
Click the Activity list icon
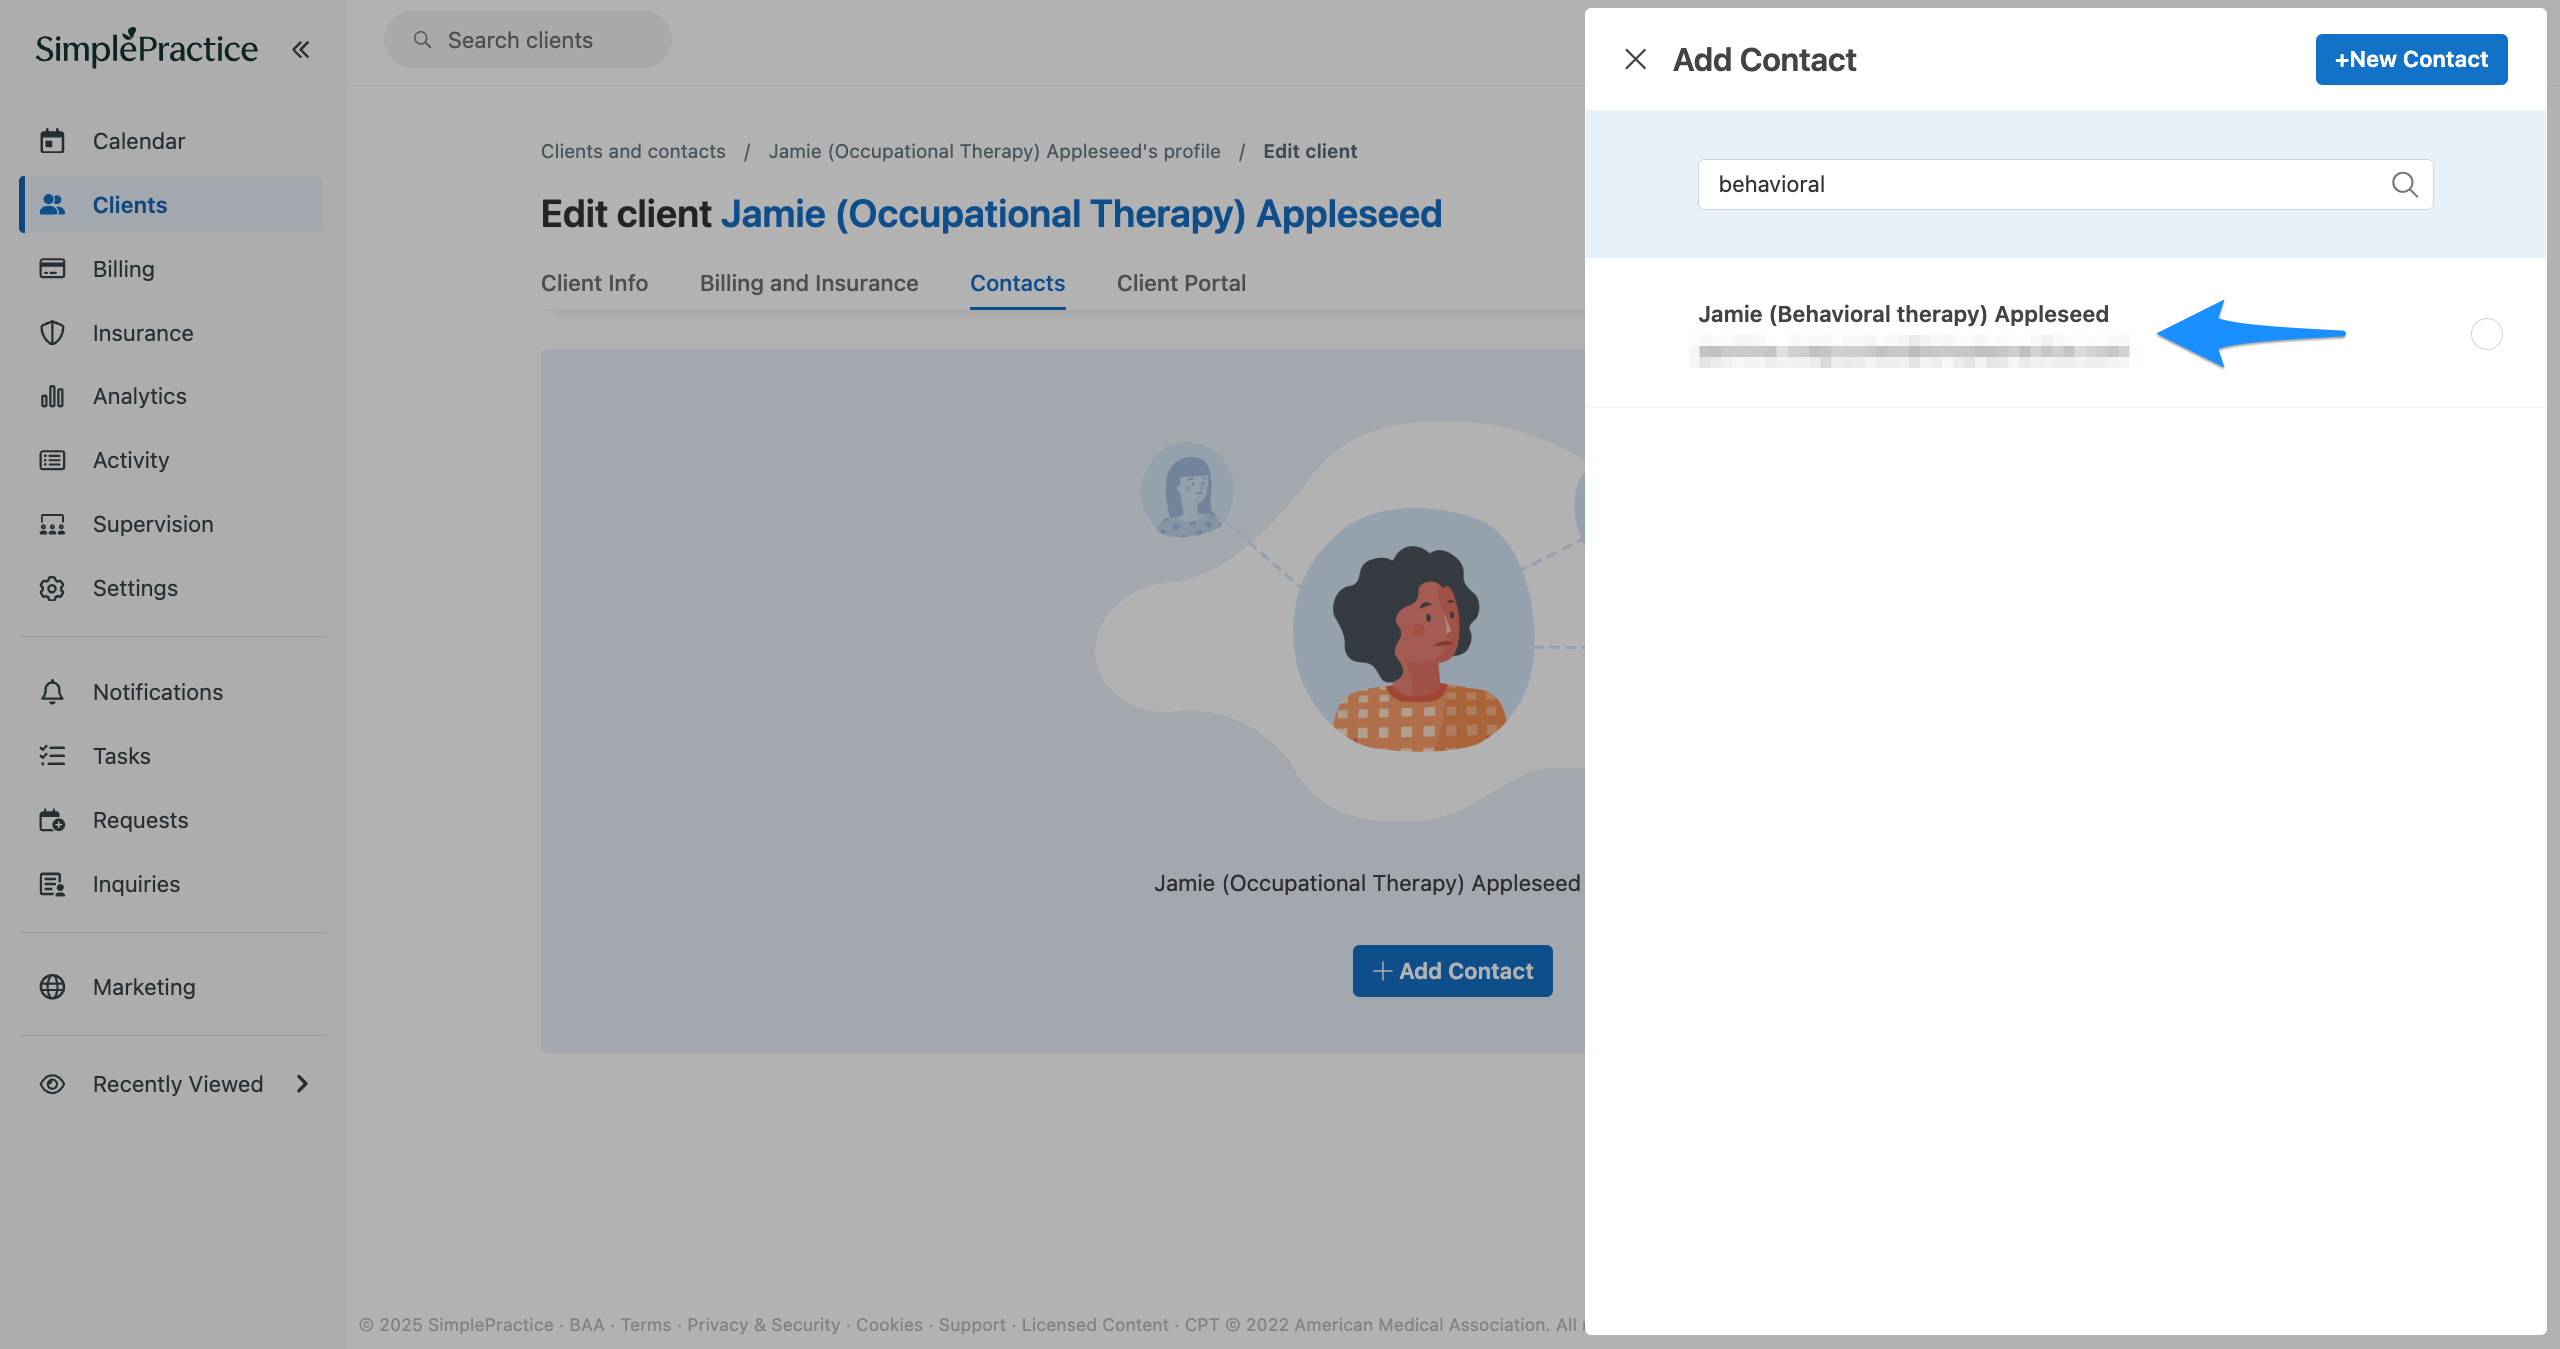(x=52, y=460)
